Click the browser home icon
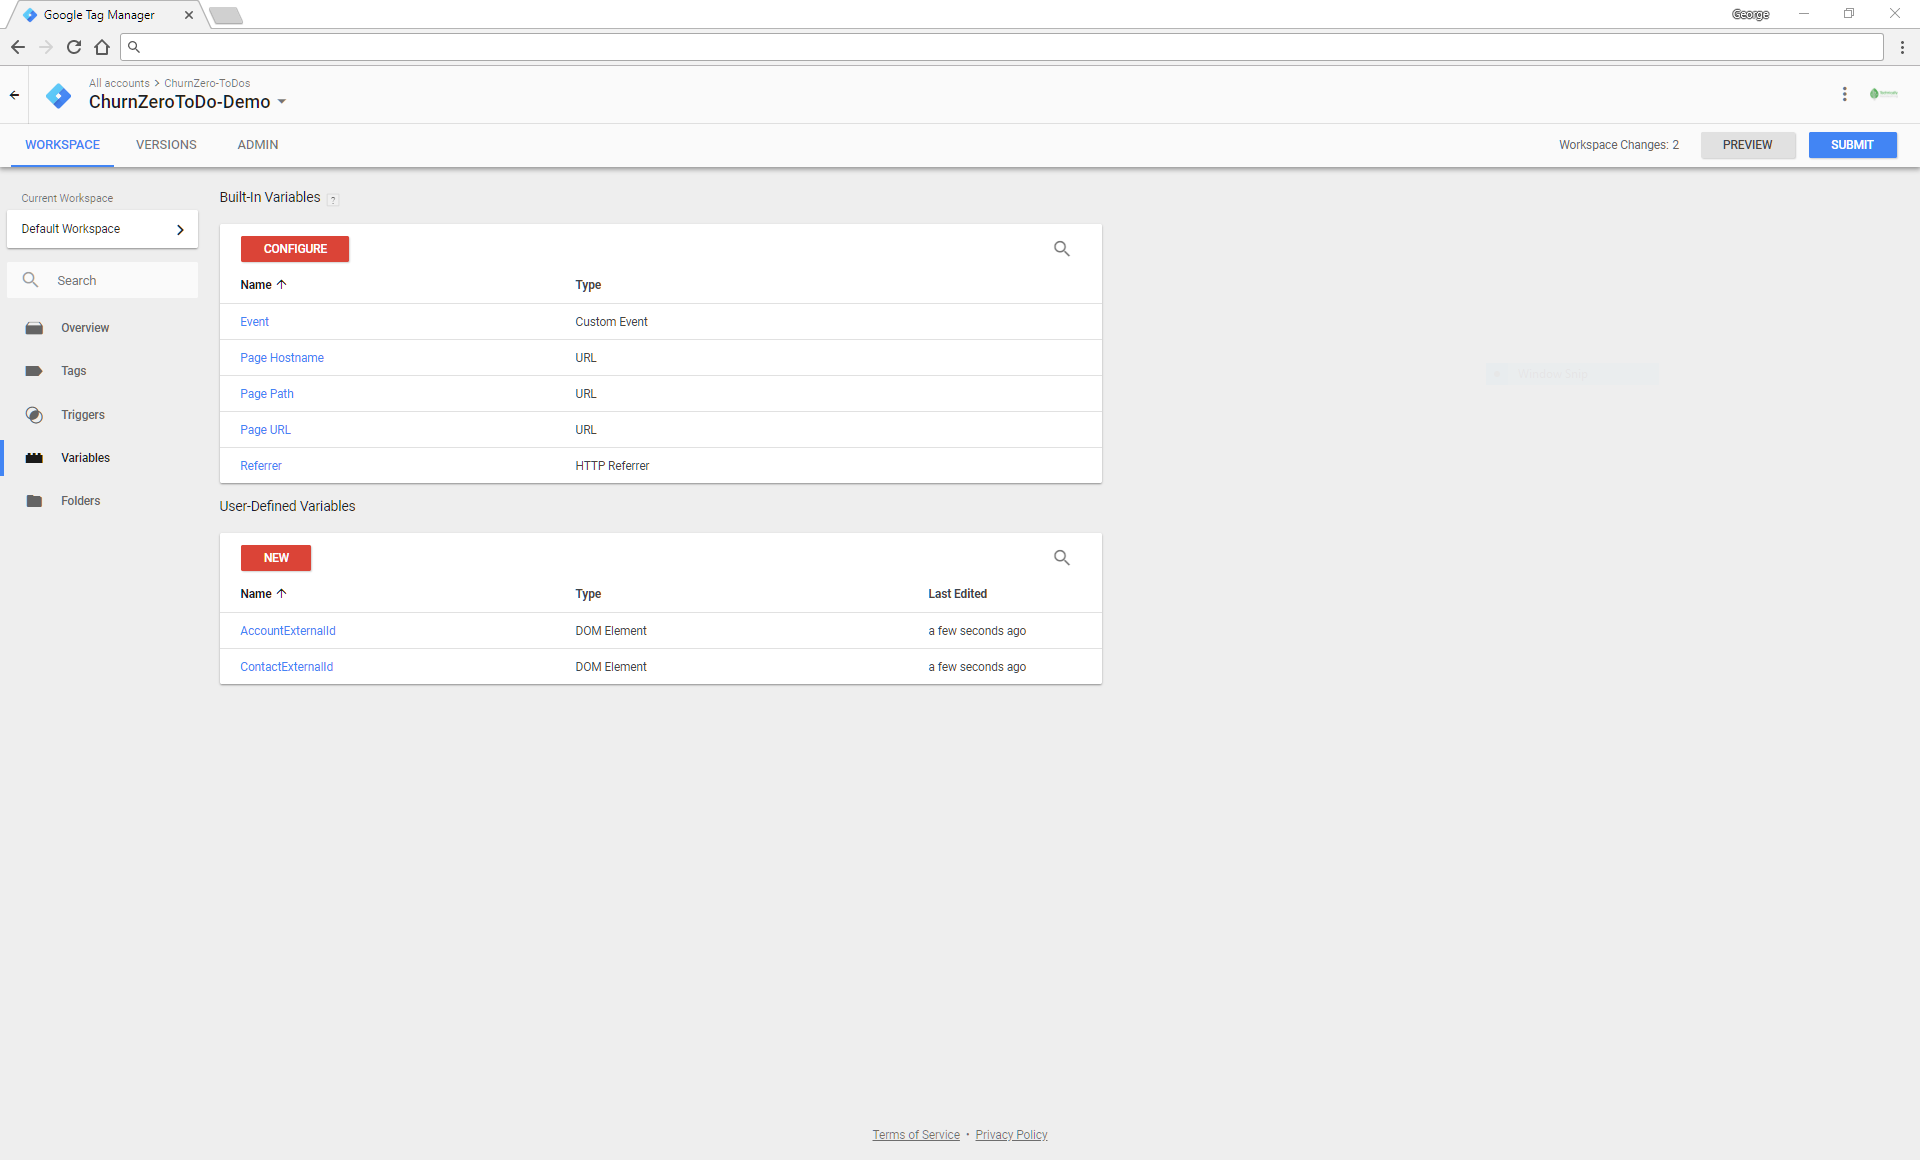Screen dimensions: 1920x1160 [102, 47]
